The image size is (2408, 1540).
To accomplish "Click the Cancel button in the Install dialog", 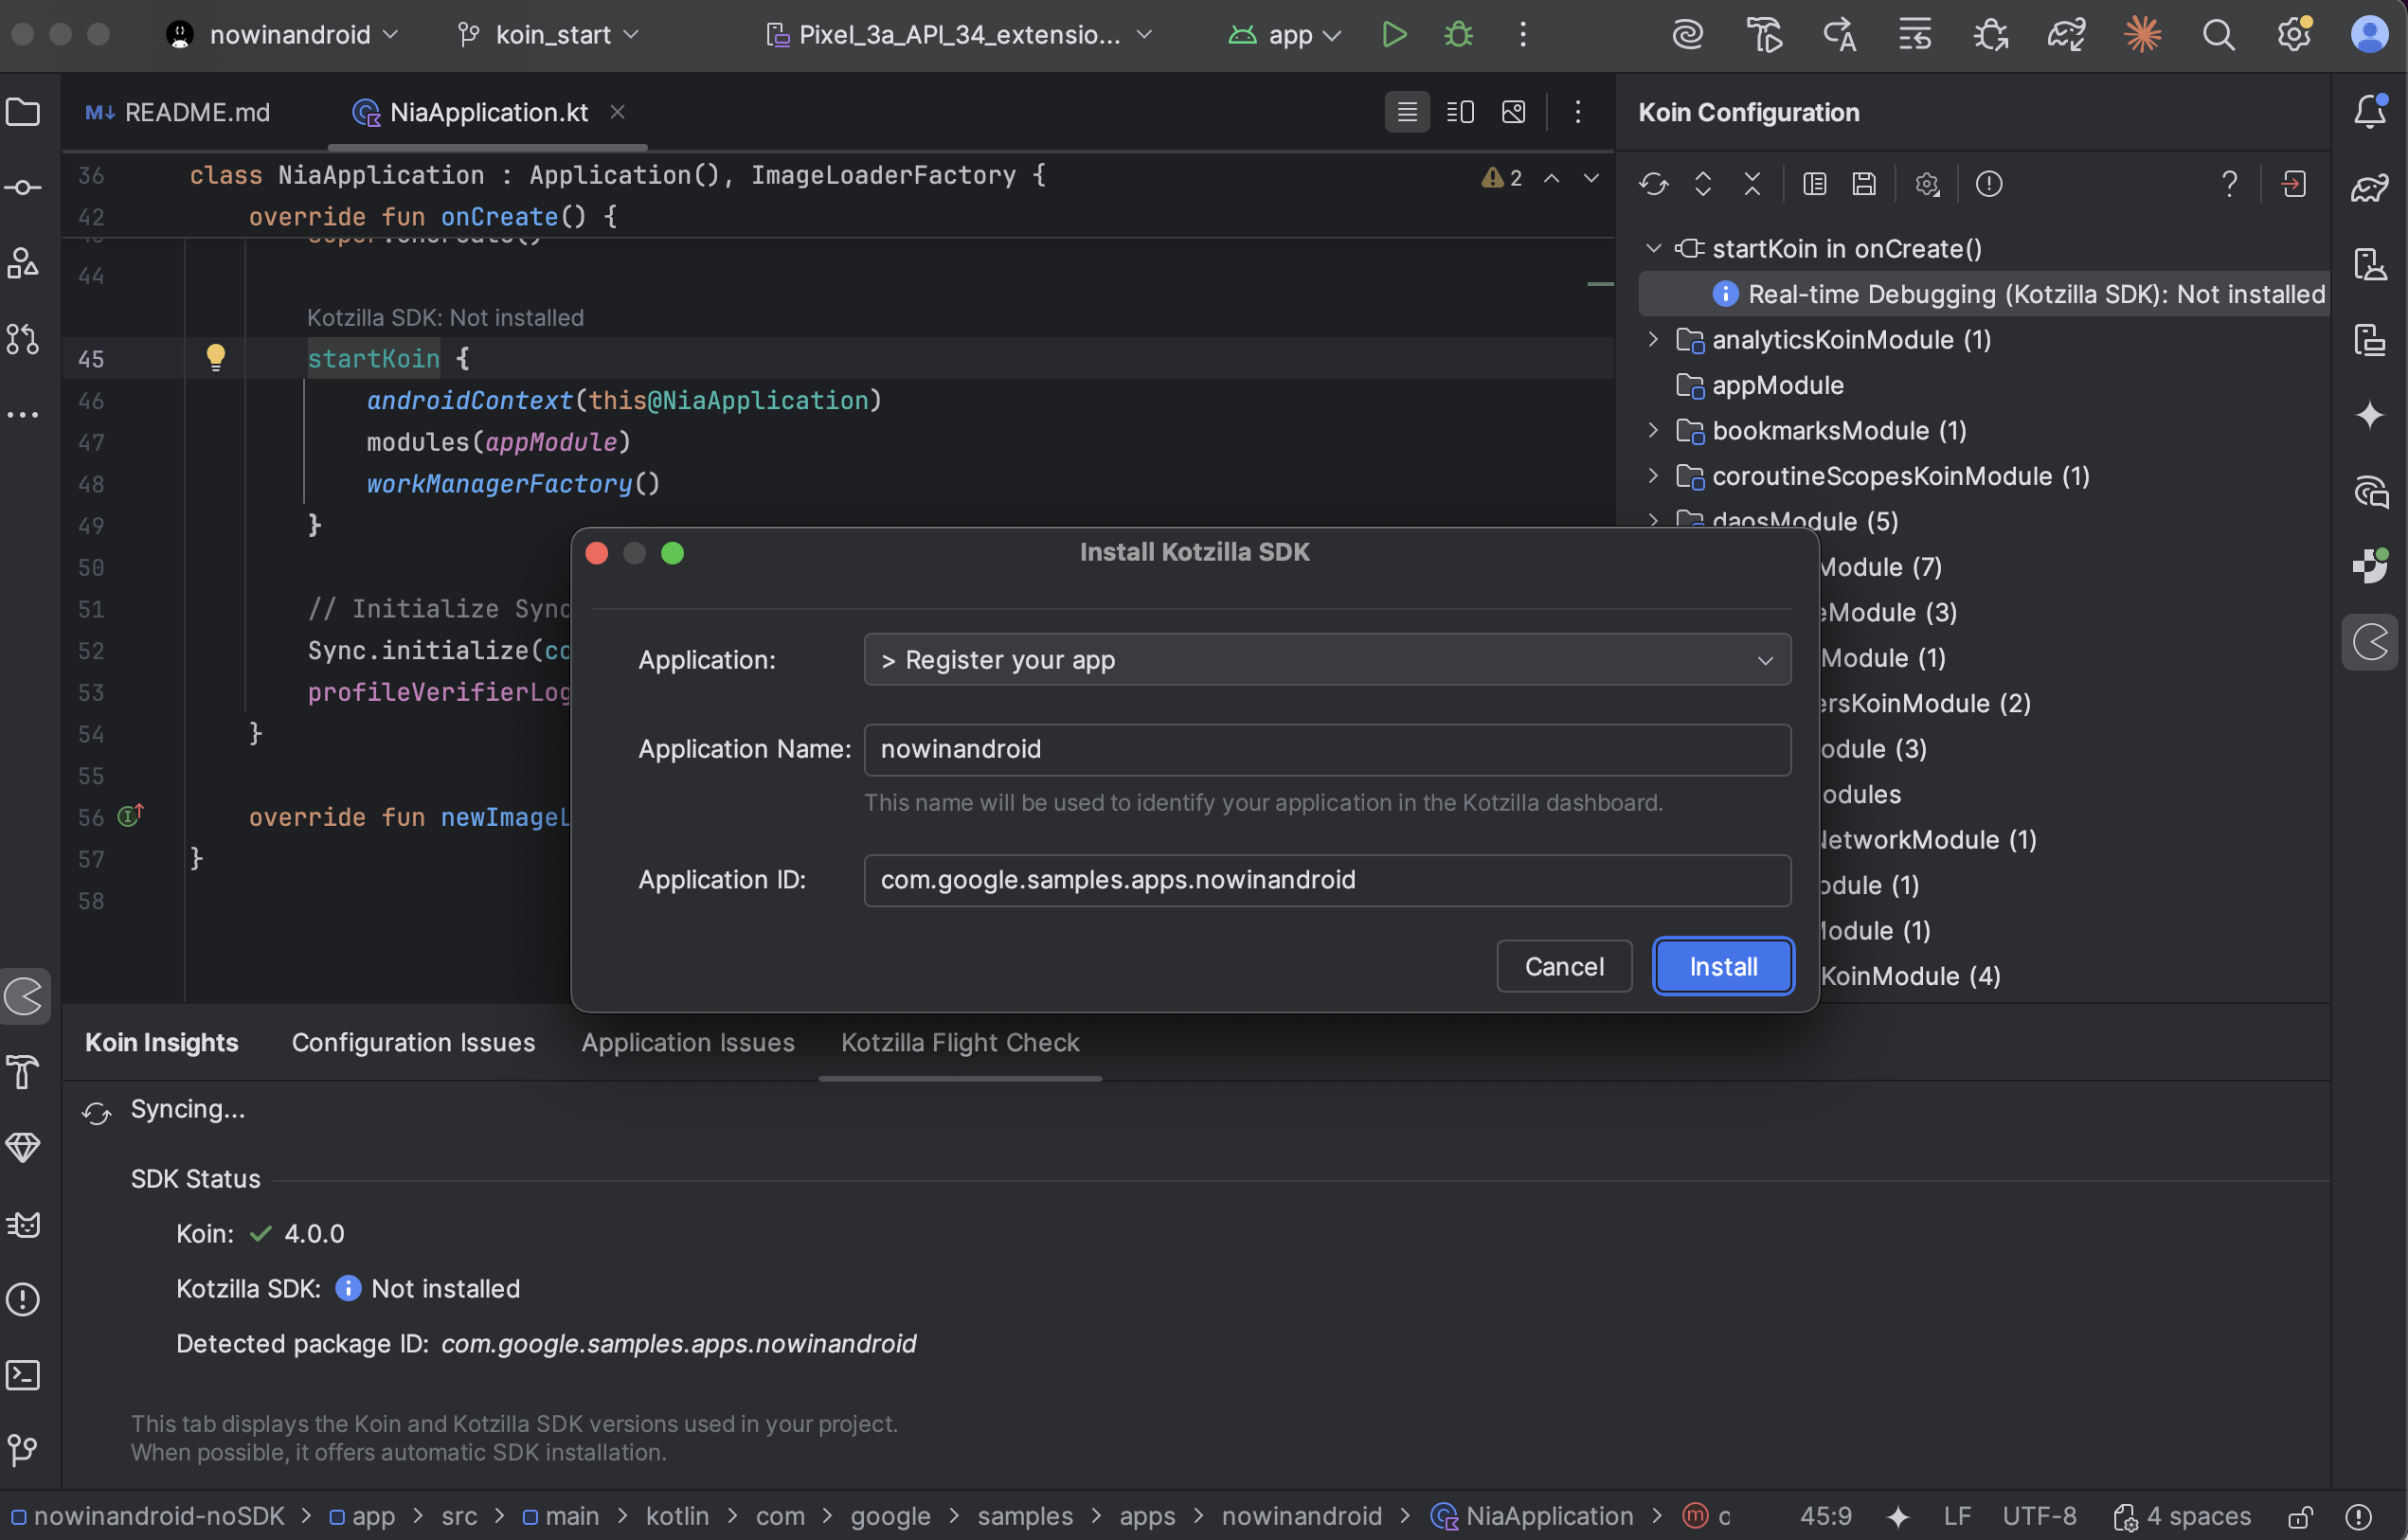I will 1563,966.
